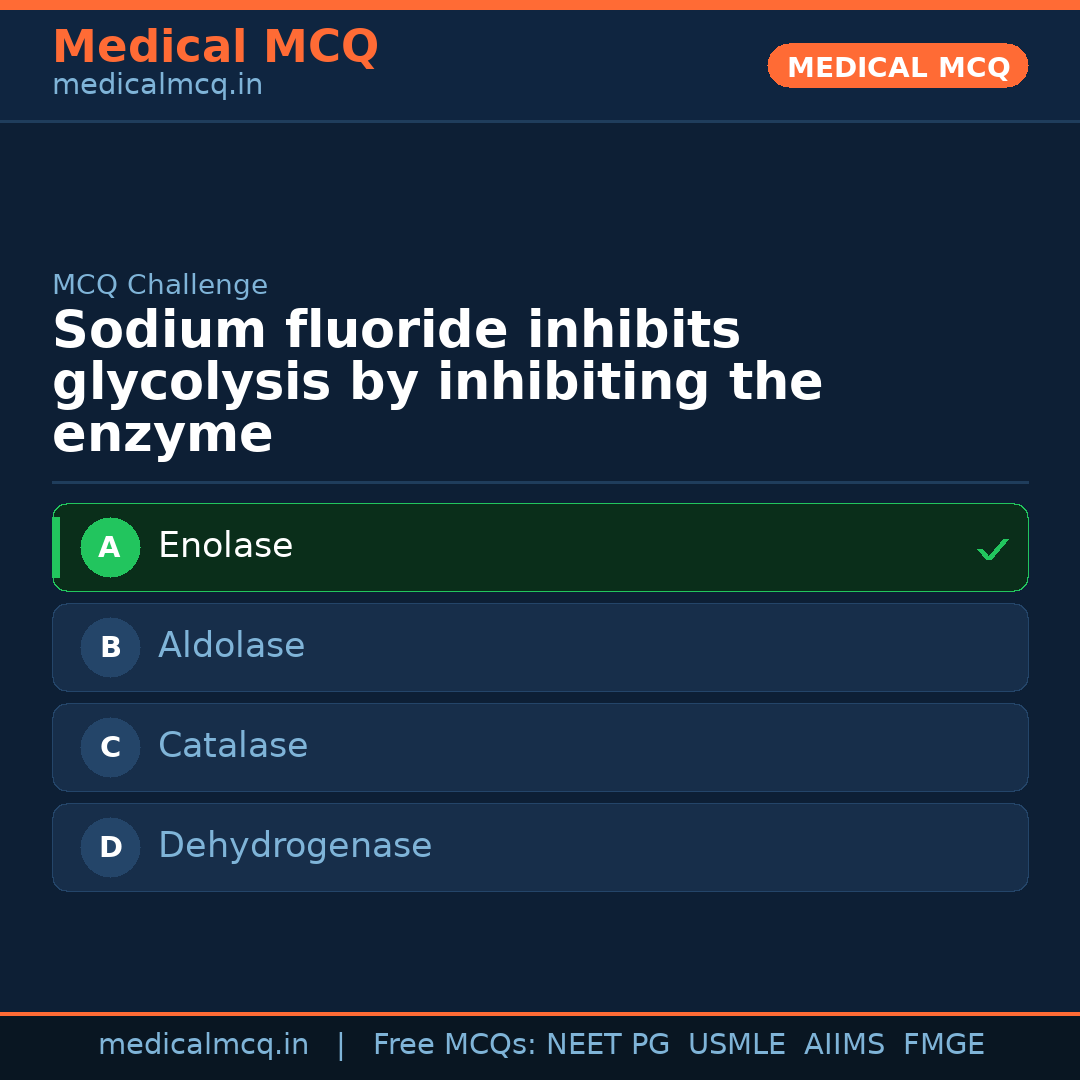This screenshot has width=1080, height=1080.
Task: Click the green A letter circle
Action: pos(110,547)
